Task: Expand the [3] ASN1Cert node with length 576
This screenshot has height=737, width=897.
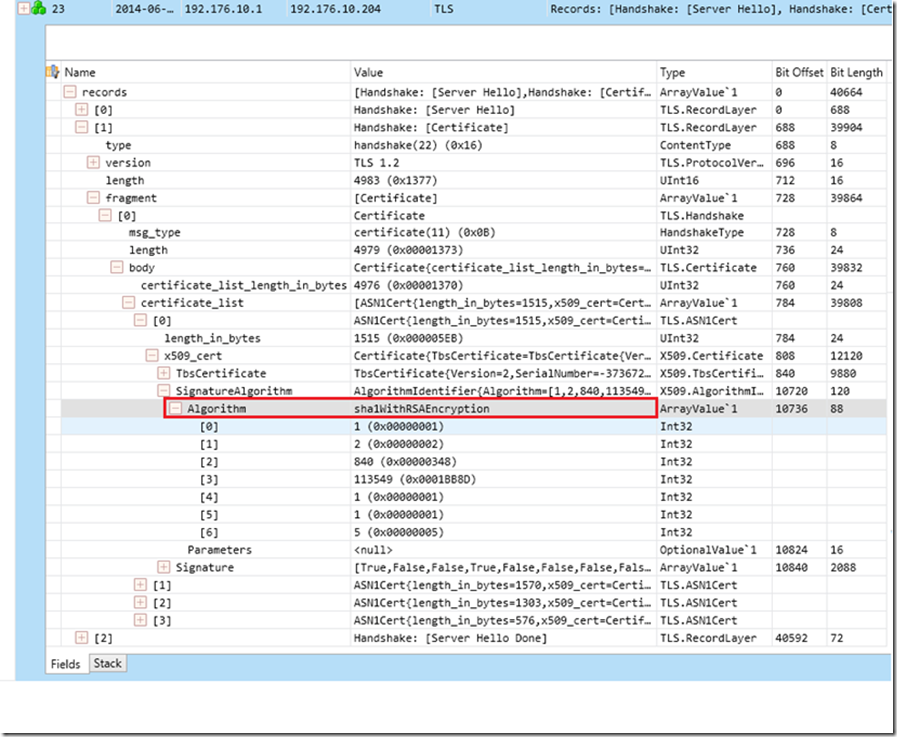Action: click(140, 620)
